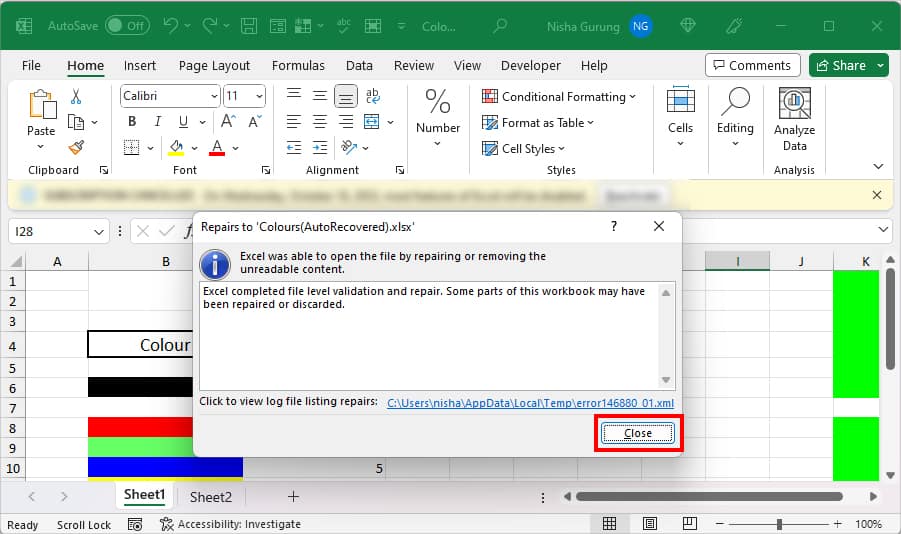Click Merge & Center icon
The image size is (901, 534).
coord(372,121)
